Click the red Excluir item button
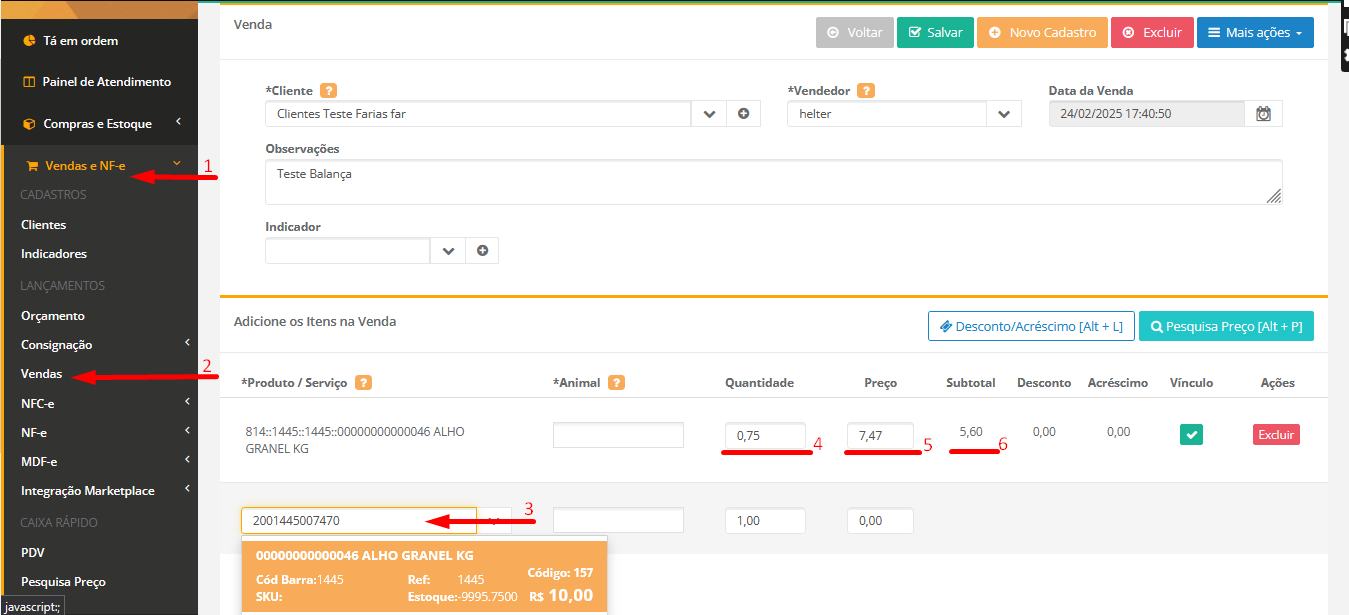This screenshot has width=1349, height=615. click(1276, 434)
